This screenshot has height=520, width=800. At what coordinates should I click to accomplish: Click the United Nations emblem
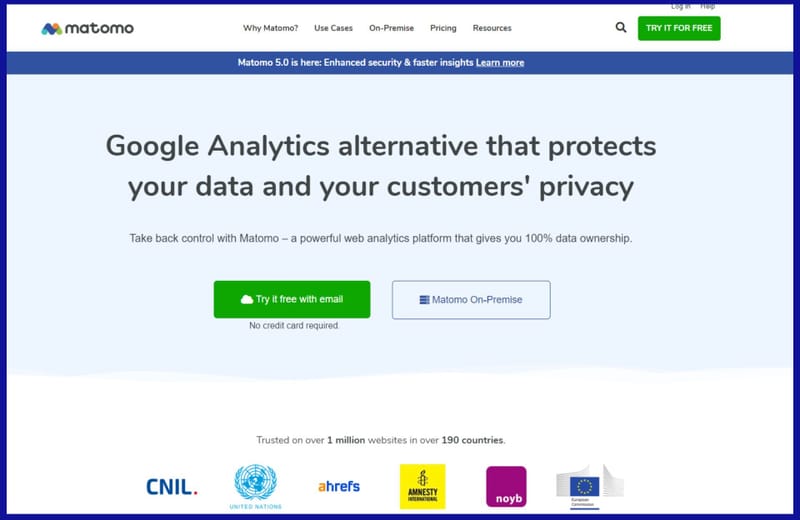(253, 486)
